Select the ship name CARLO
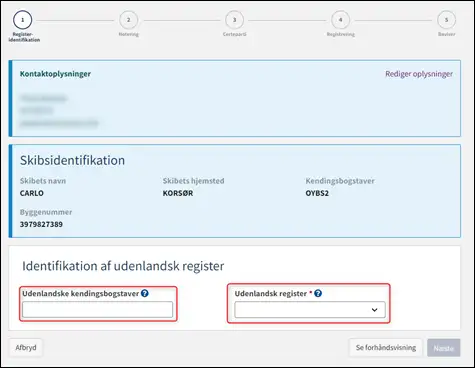This screenshot has height=368, width=475. pos(32,193)
